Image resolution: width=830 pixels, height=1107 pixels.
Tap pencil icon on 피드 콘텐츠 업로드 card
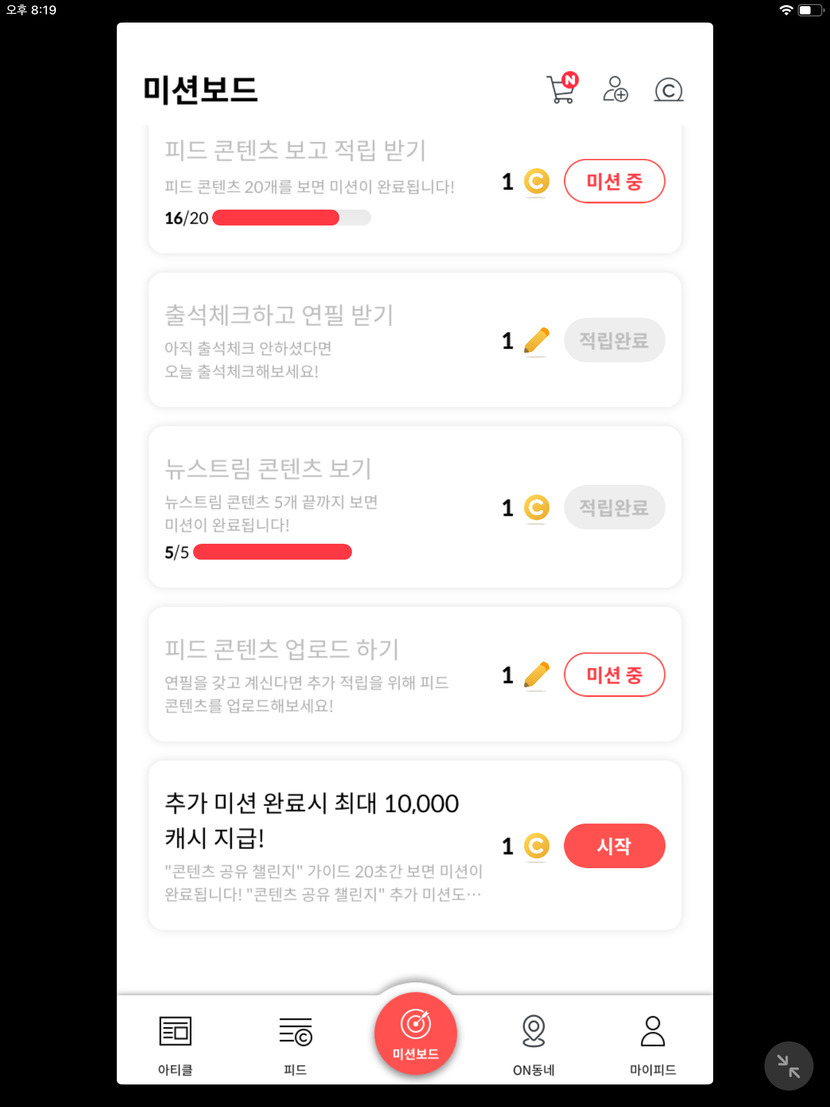(537, 675)
